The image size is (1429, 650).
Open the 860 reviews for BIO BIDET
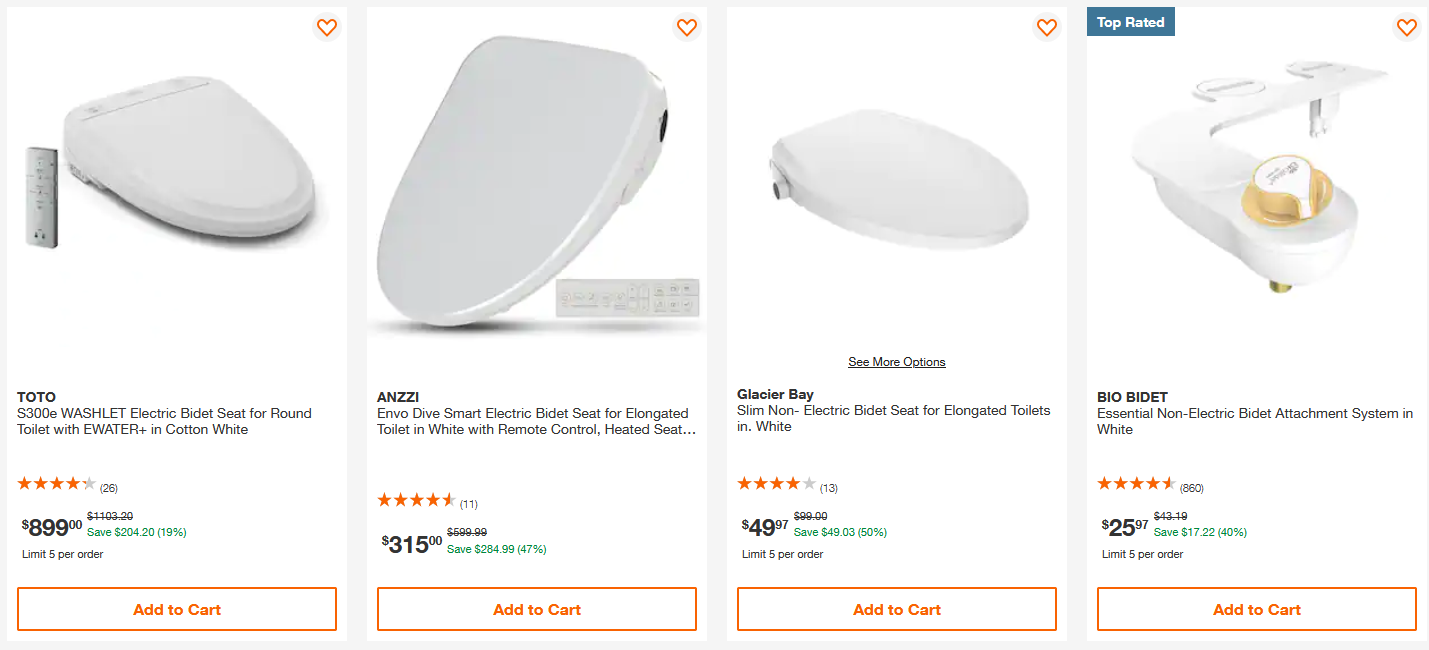(1191, 489)
